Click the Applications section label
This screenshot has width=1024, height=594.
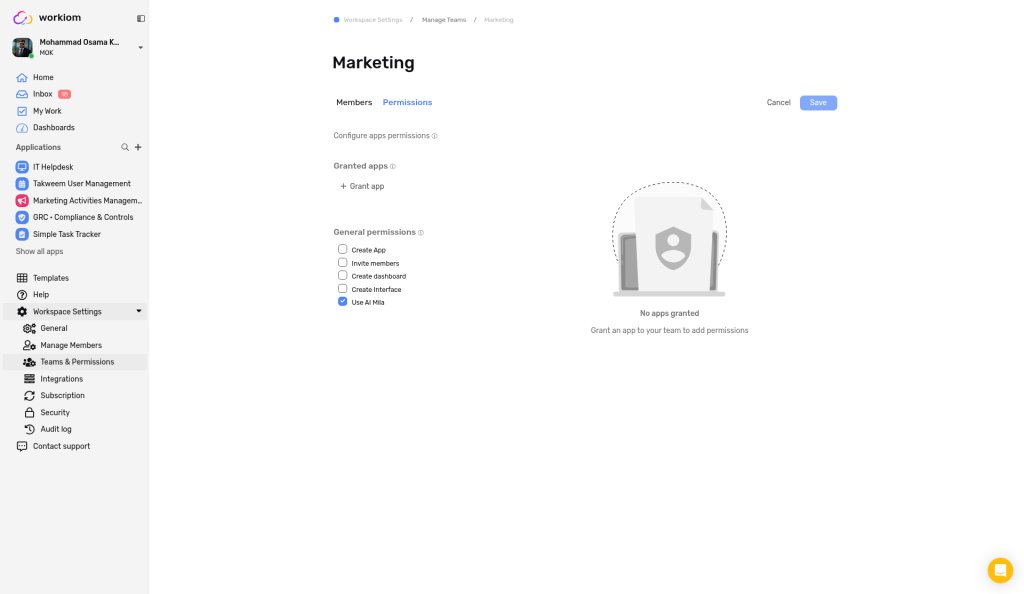click(38, 148)
